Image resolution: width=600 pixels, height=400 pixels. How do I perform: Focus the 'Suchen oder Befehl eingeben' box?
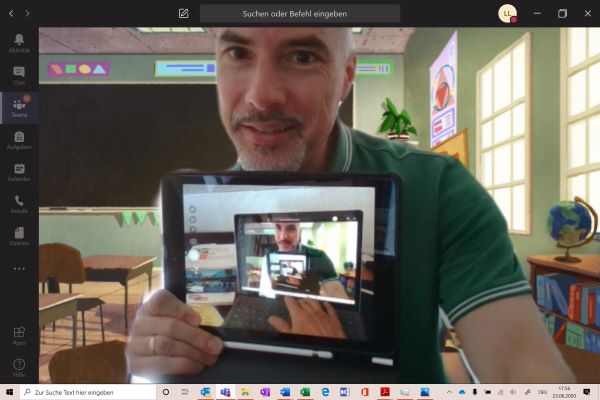300,13
